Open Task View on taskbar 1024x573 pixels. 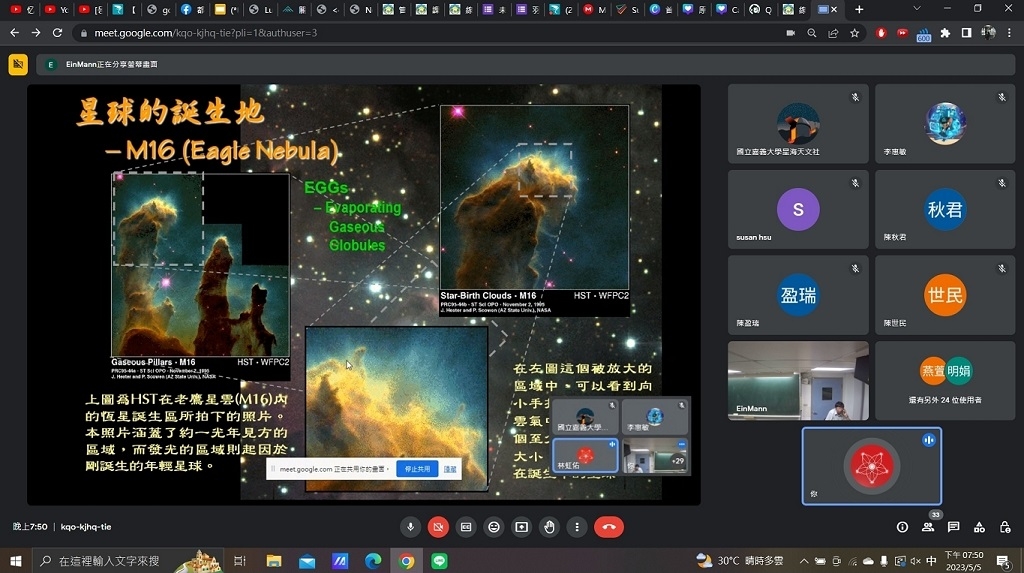click(x=240, y=561)
